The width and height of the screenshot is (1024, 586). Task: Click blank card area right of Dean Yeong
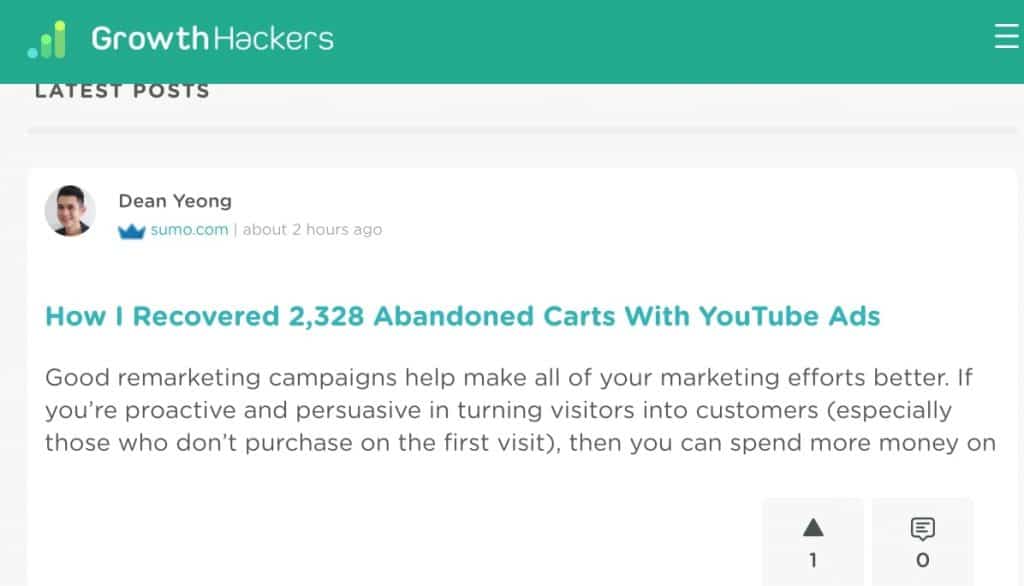click(650, 212)
